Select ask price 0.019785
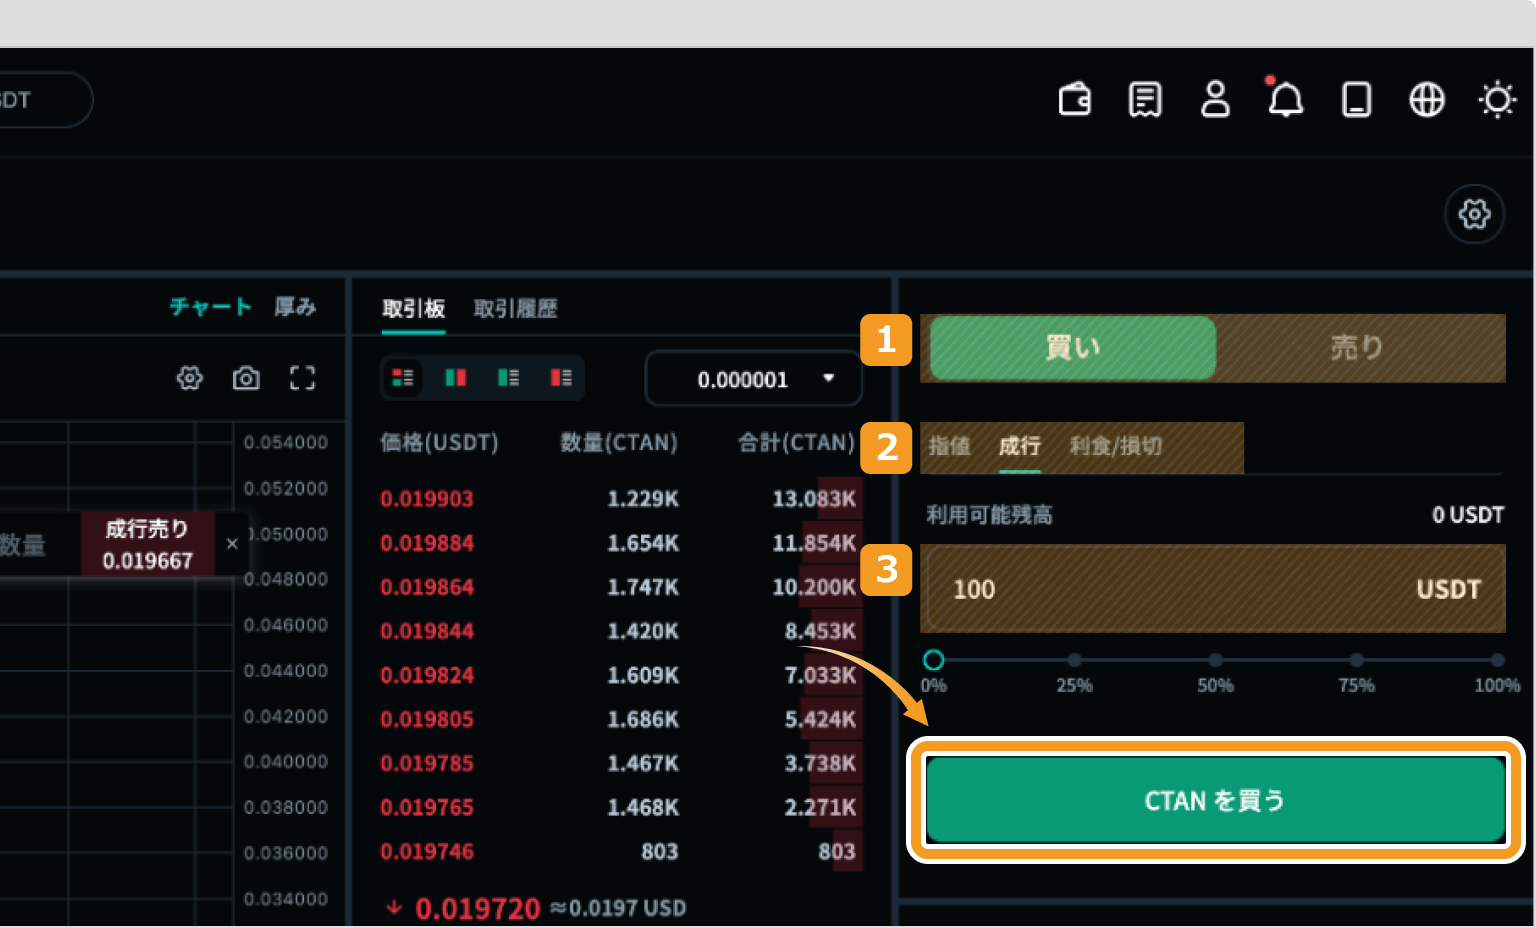Screen dimensions: 1536x928 coord(427,763)
